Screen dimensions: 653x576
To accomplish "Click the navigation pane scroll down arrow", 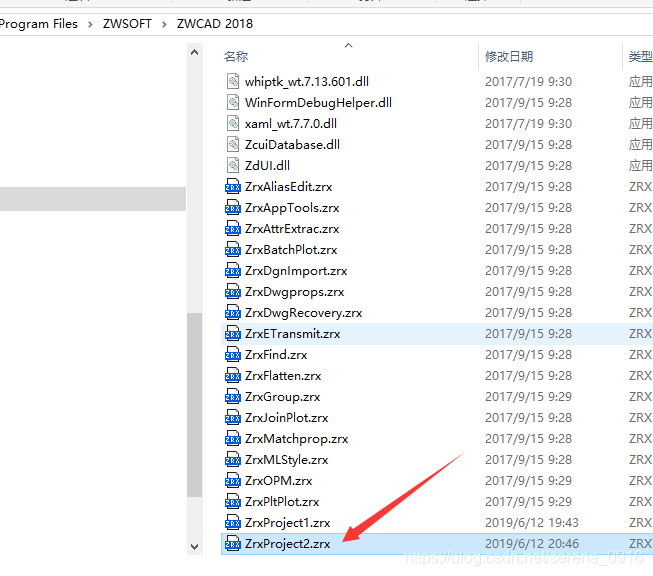I will click(x=194, y=546).
